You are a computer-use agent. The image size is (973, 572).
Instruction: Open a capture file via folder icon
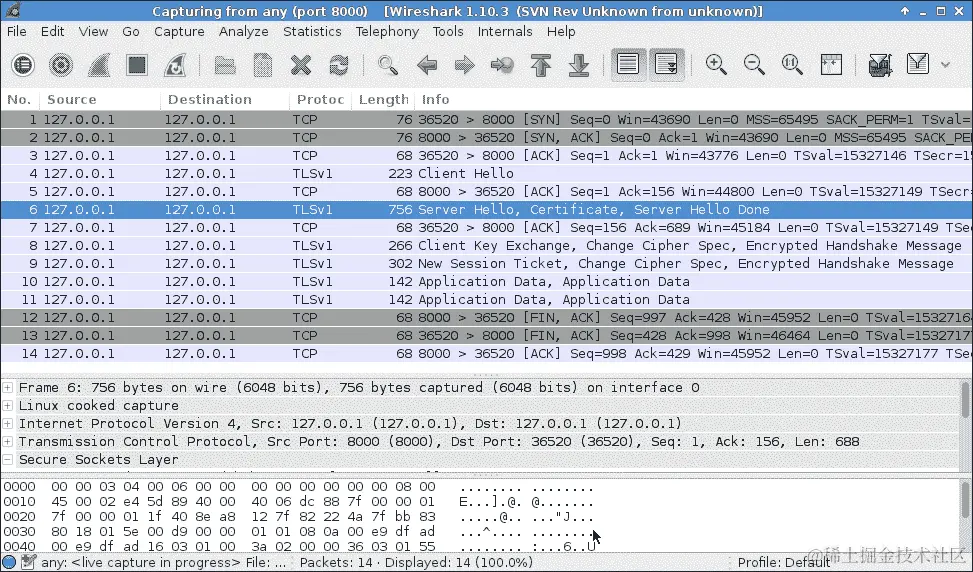tap(225, 65)
